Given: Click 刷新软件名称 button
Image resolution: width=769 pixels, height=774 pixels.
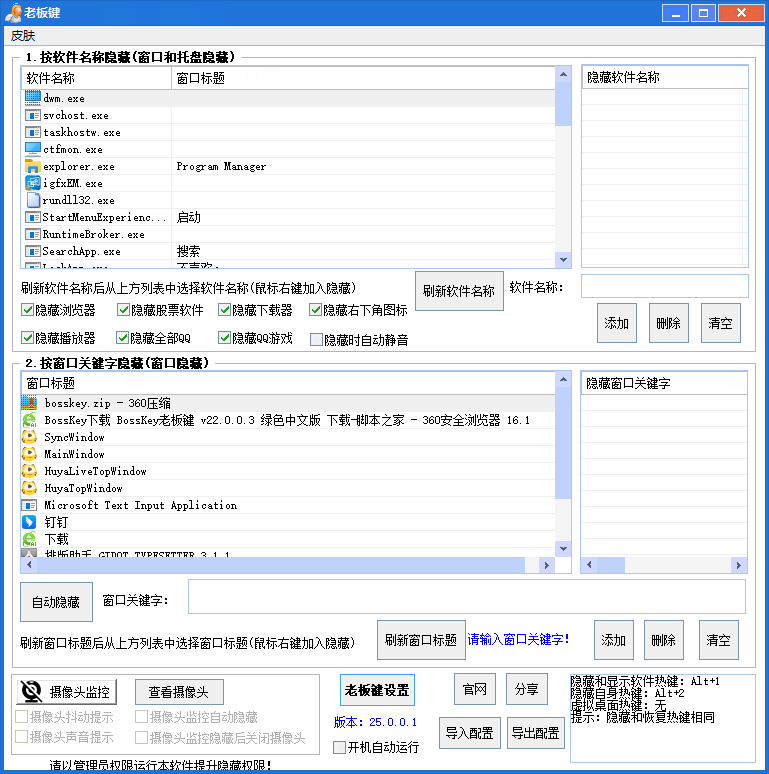Looking at the screenshot, I should [x=459, y=291].
